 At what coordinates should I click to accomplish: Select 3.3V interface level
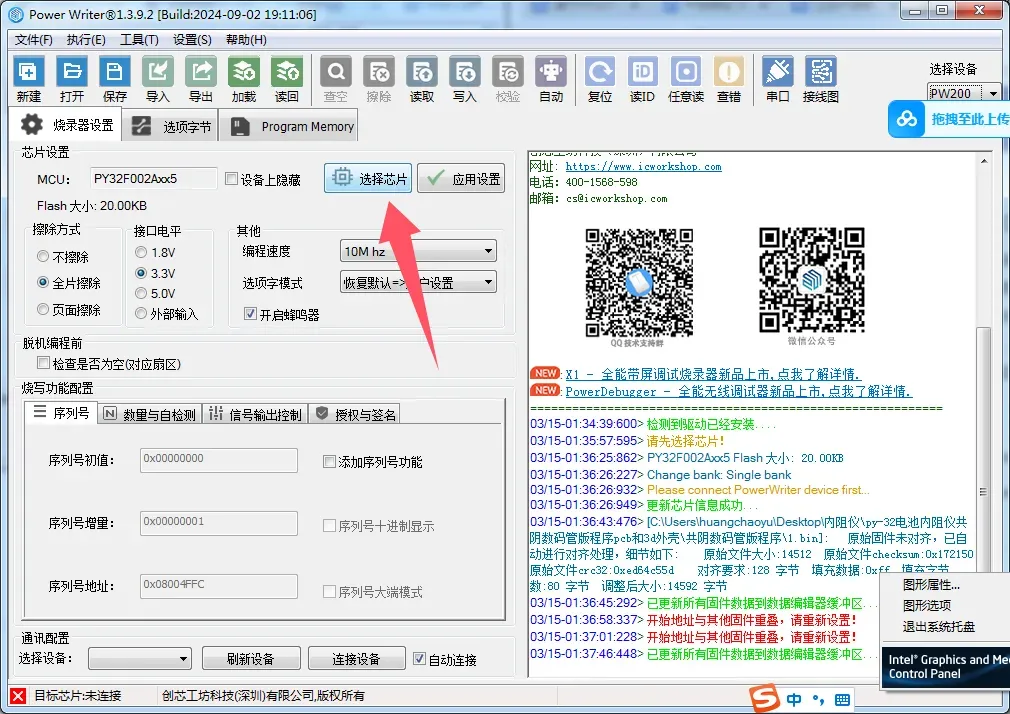click(x=140, y=273)
